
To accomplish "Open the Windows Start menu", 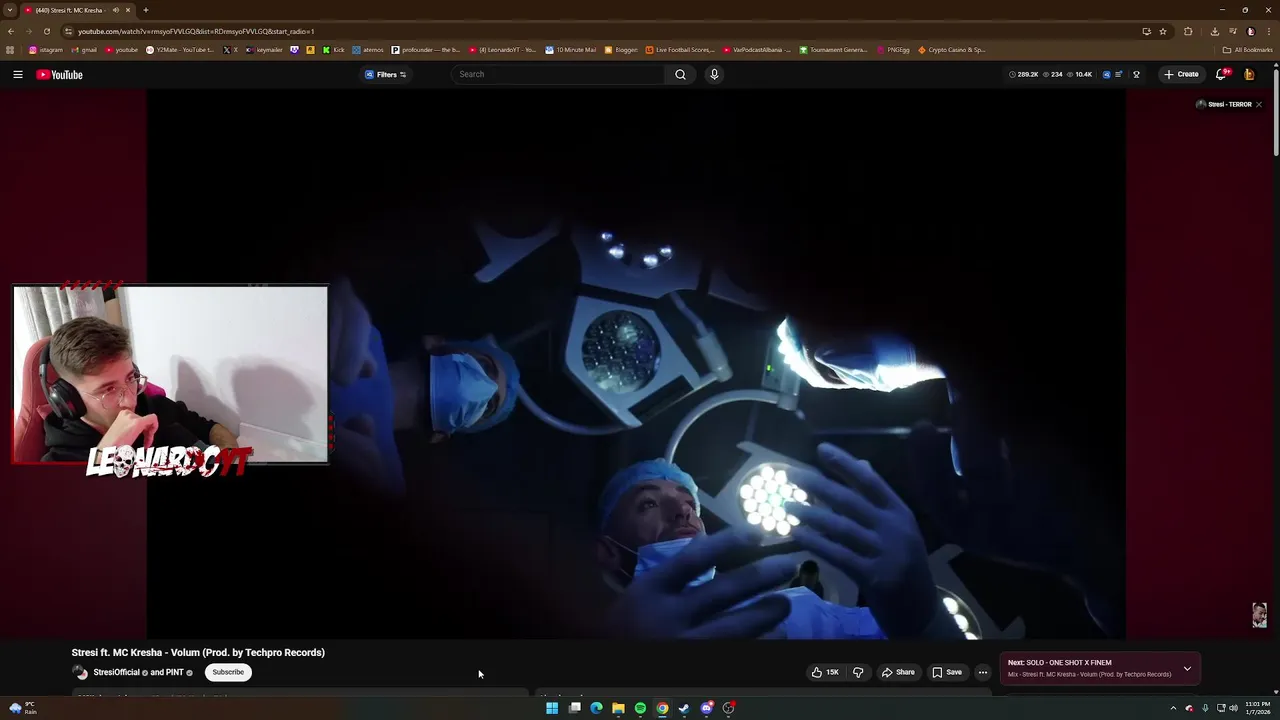I will [x=552, y=708].
